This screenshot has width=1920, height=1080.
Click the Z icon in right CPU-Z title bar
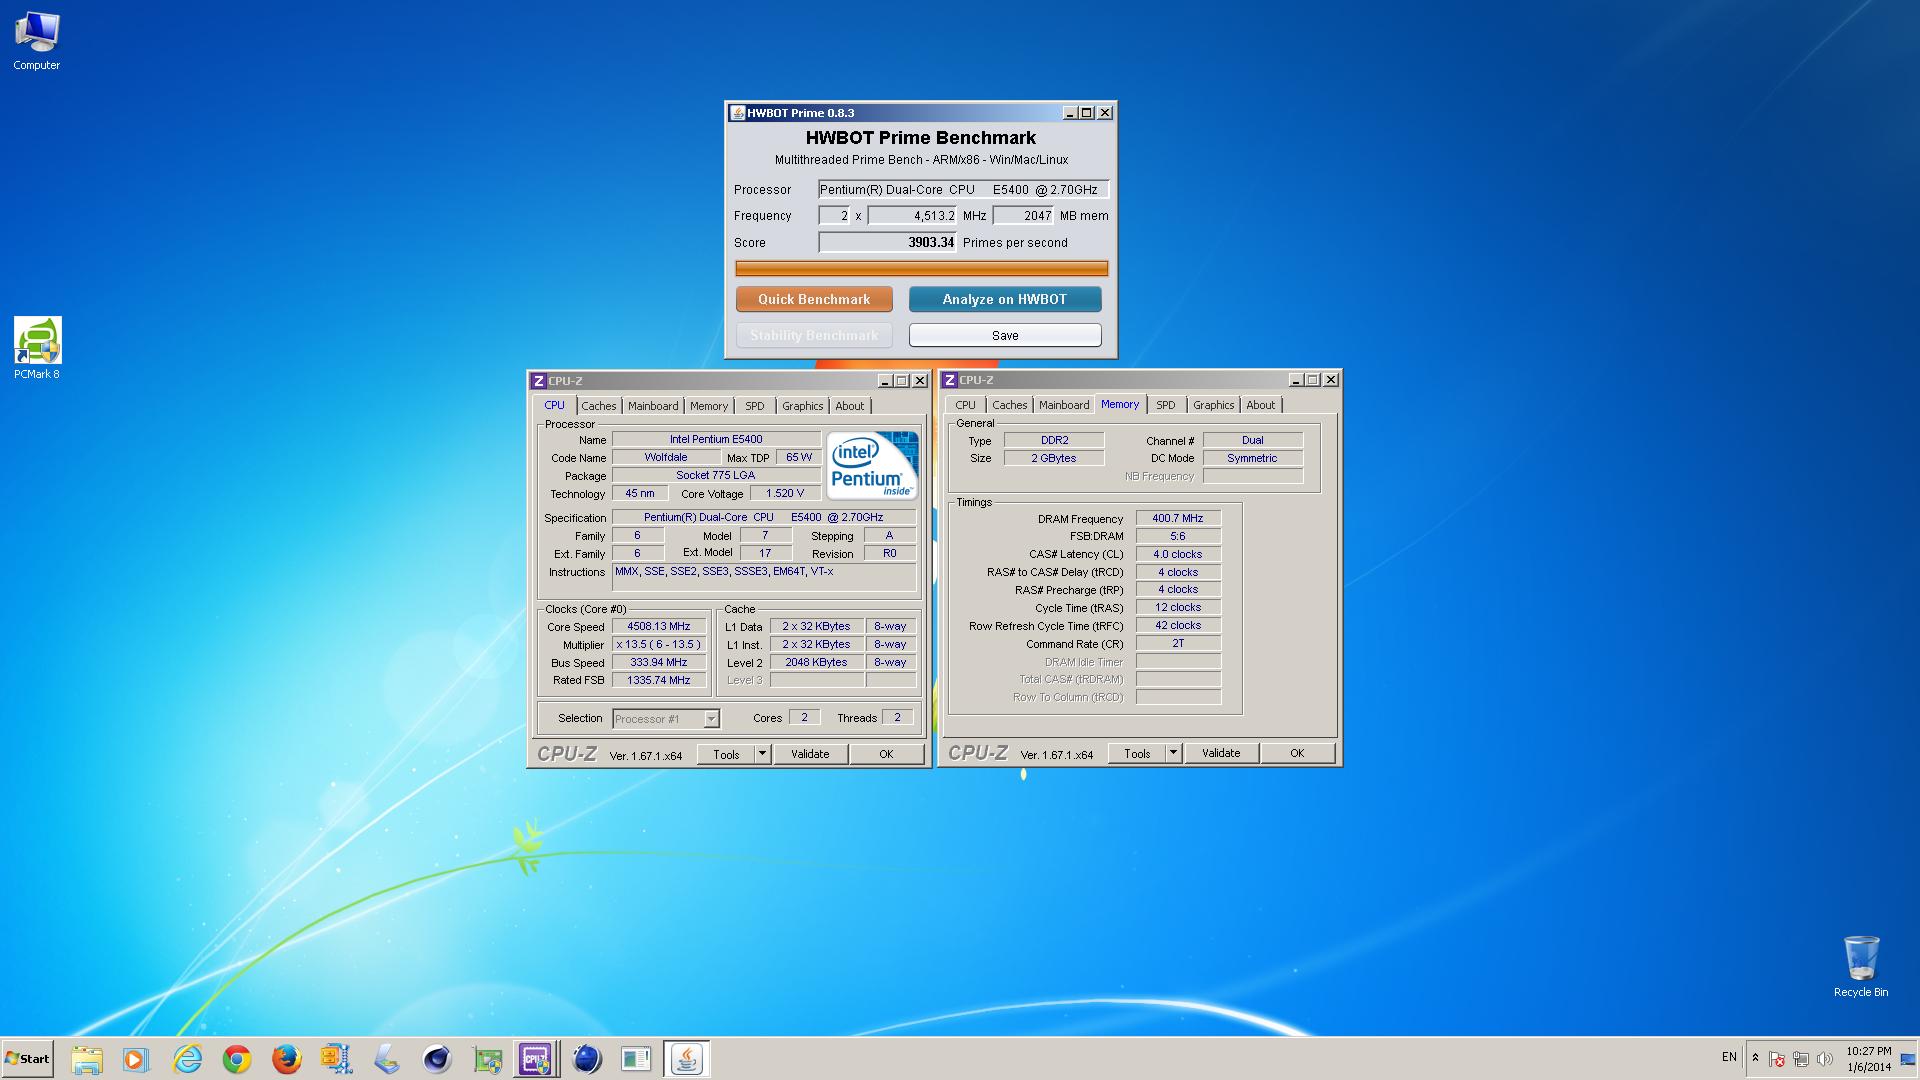(x=950, y=380)
